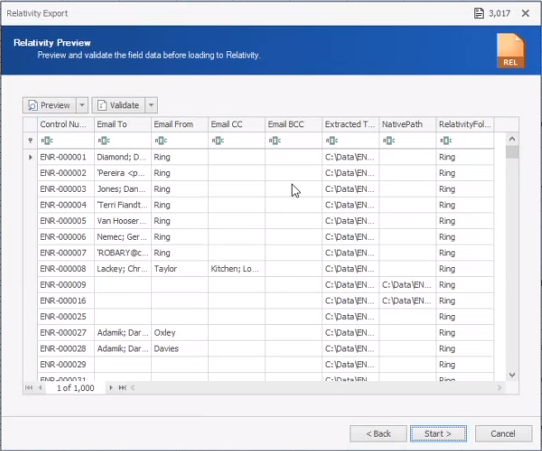The width and height of the screenshot is (542, 451).
Task: Sort by the Control Number column header
Action: tap(66, 124)
